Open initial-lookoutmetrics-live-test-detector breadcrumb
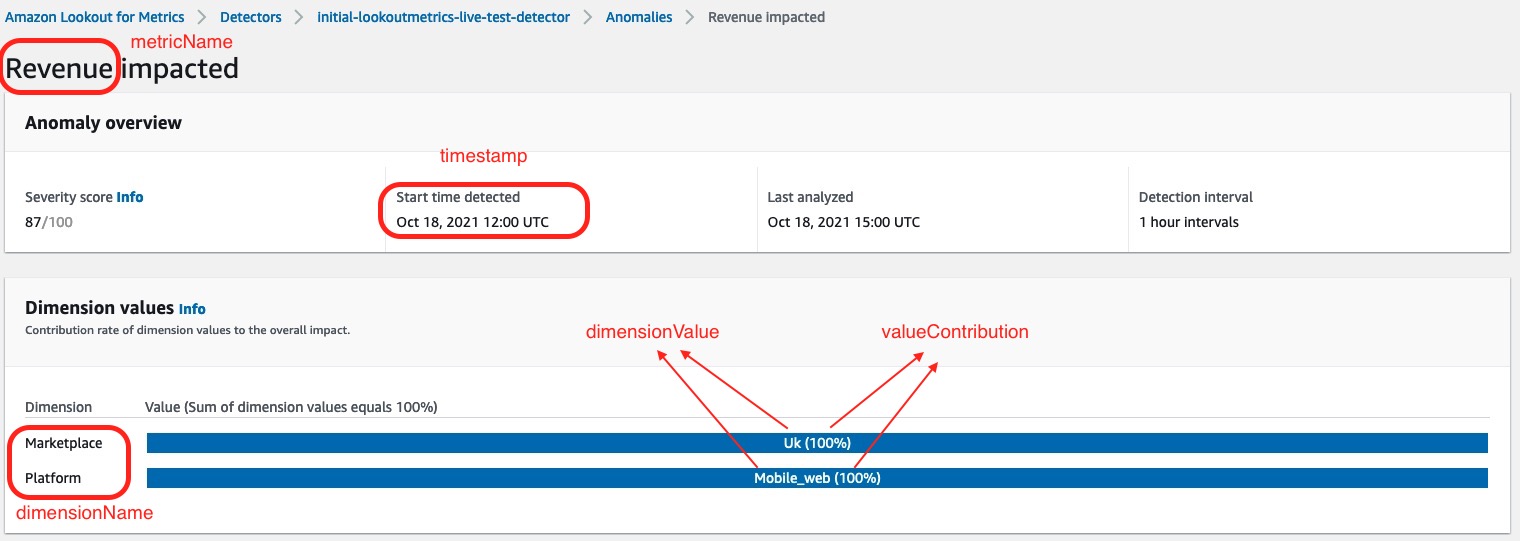Screen dimensions: 1520x541 click(x=444, y=17)
